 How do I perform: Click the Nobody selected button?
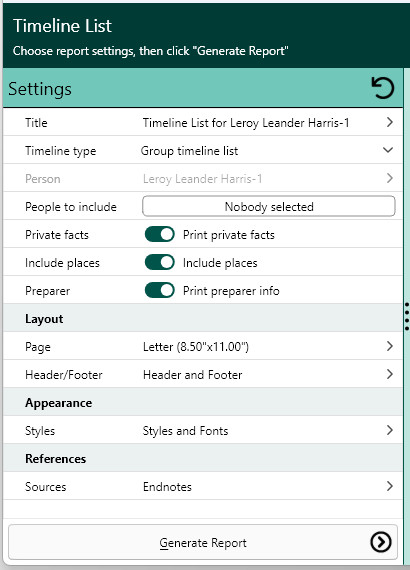click(x=269, y=206)
